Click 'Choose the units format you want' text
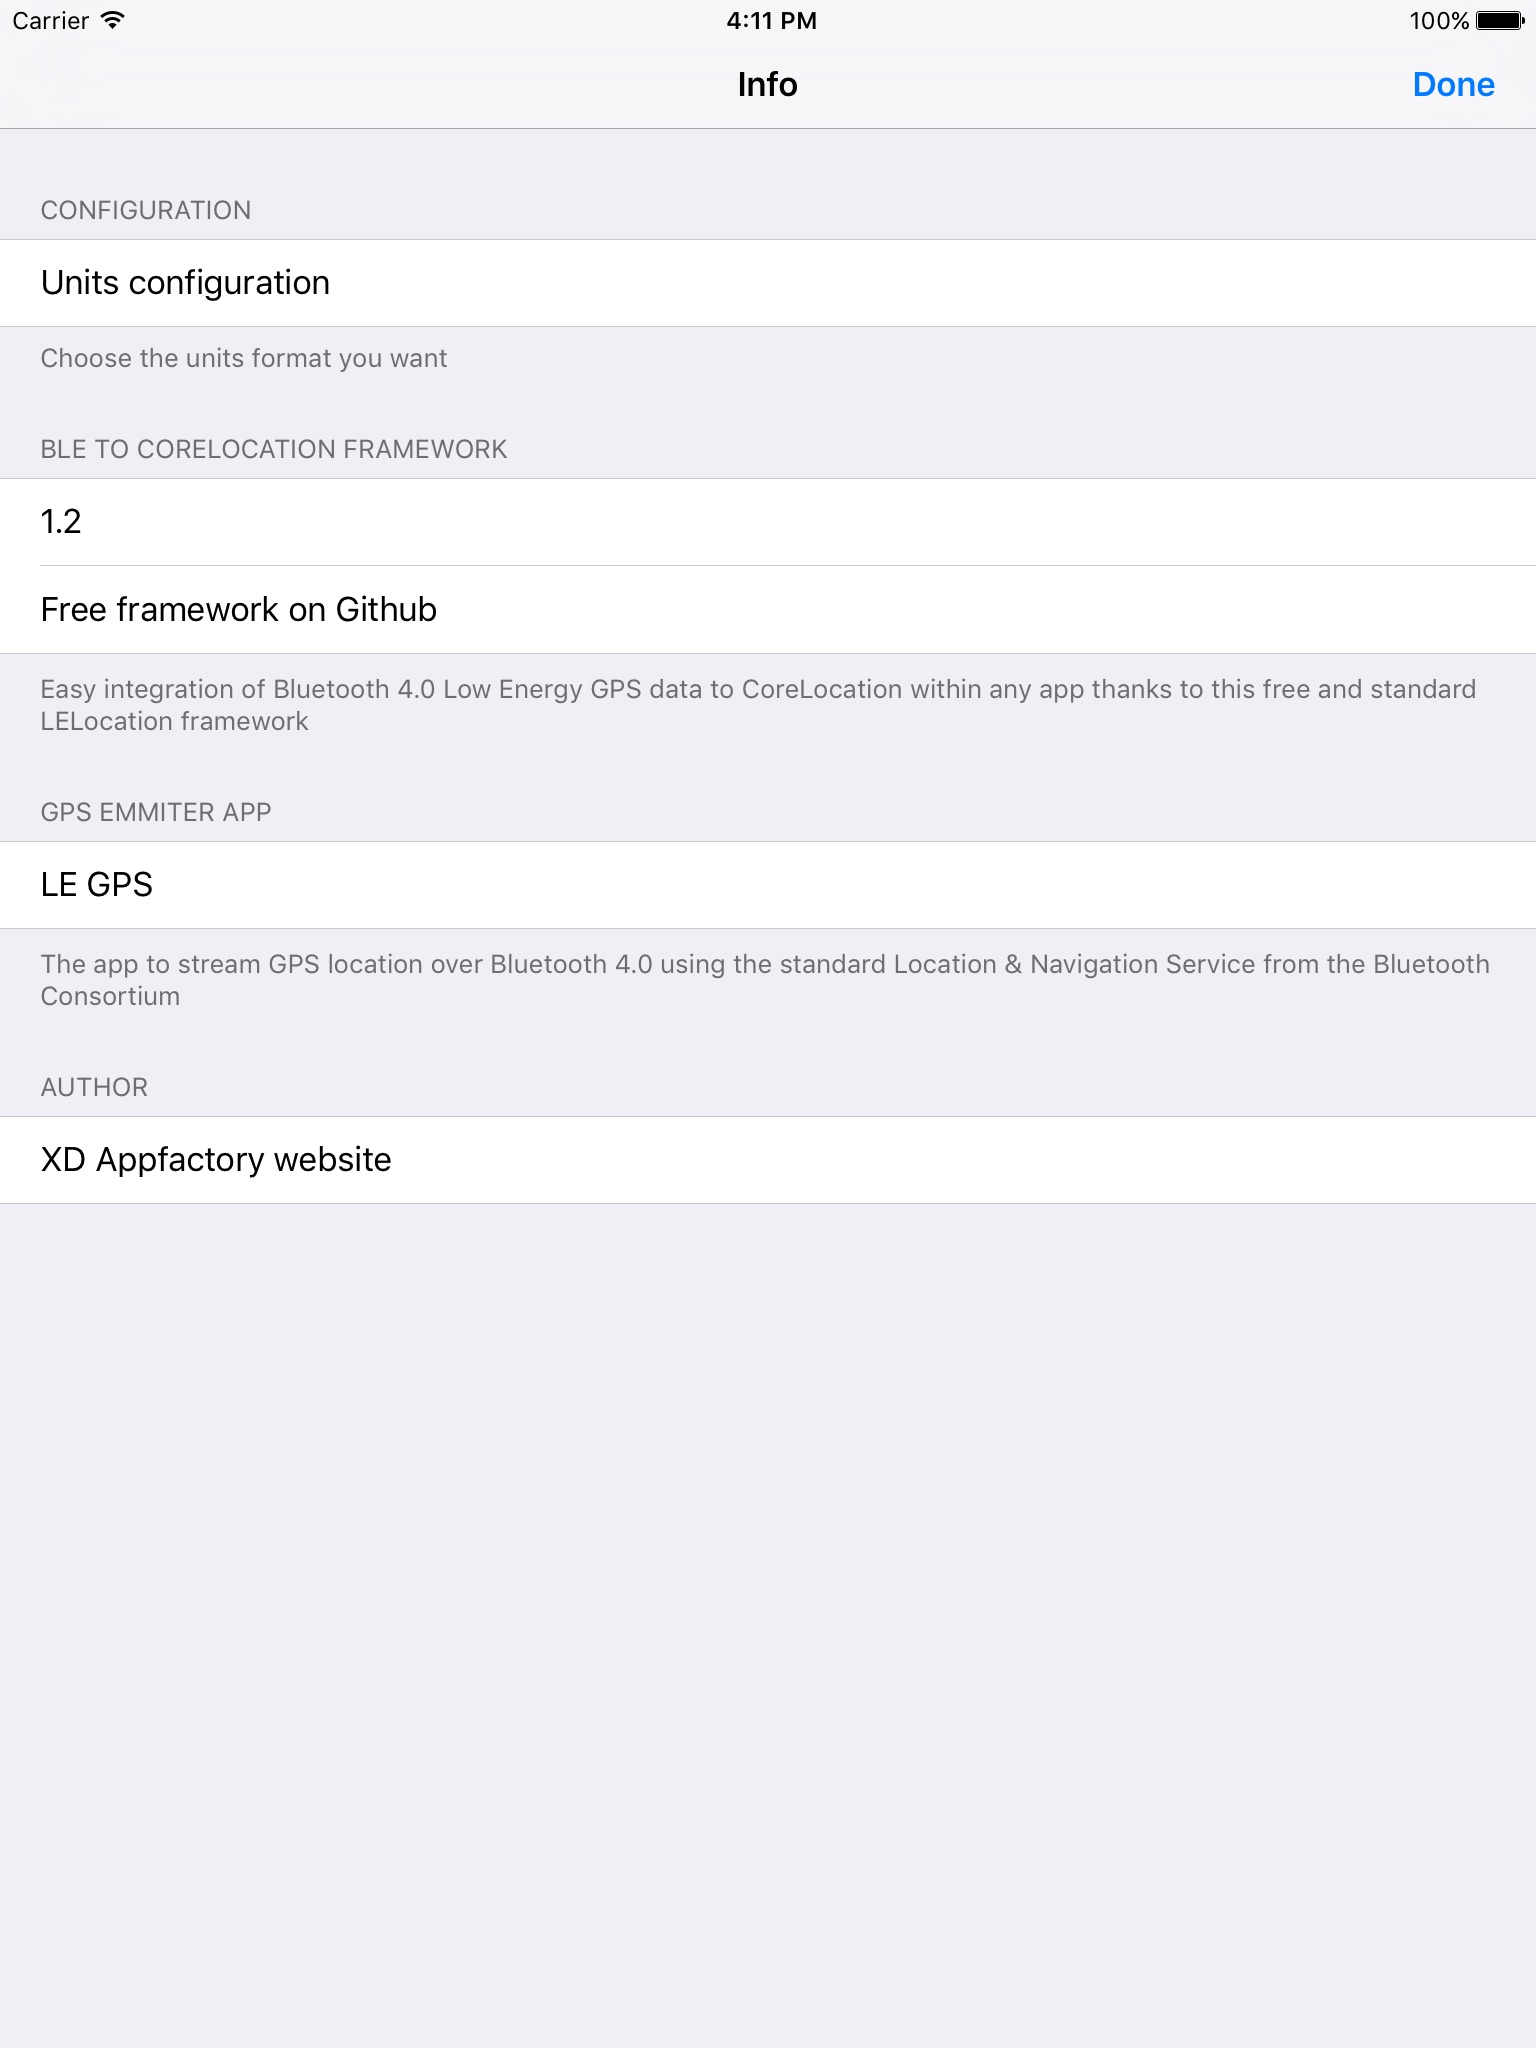The height and width of the screenshot is (2048, 1536). coord(244,358)
